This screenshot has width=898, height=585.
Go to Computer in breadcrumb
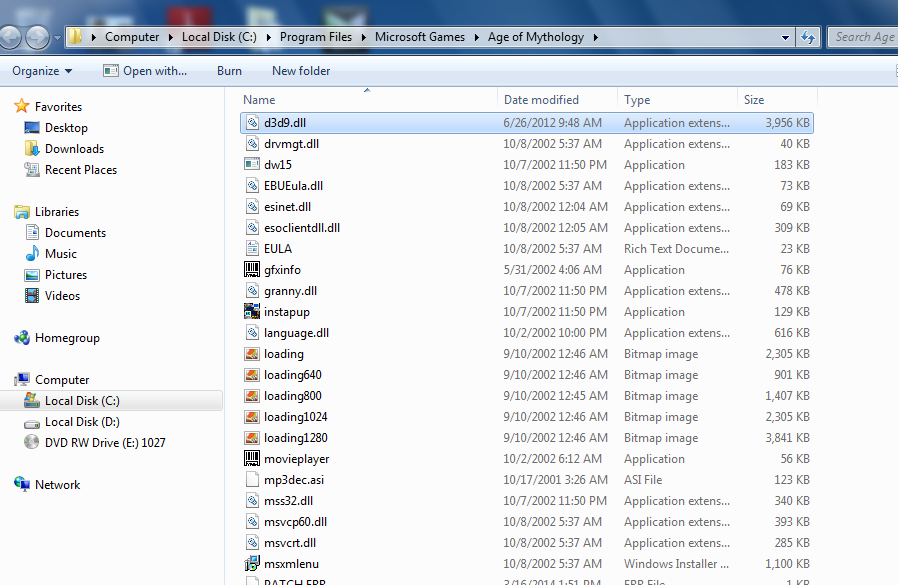132,37
